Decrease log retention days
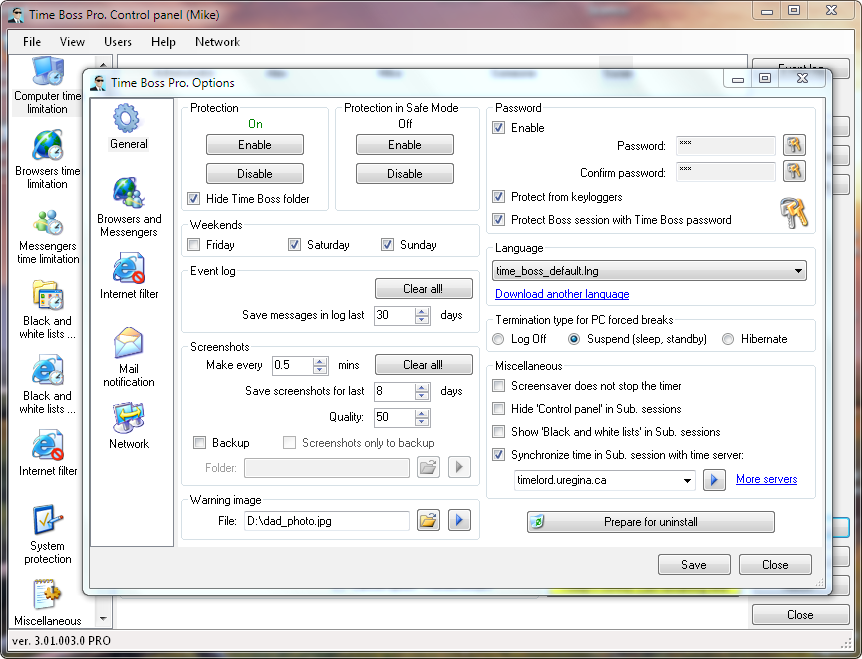The image size is (862, 659). pos(422,319)
